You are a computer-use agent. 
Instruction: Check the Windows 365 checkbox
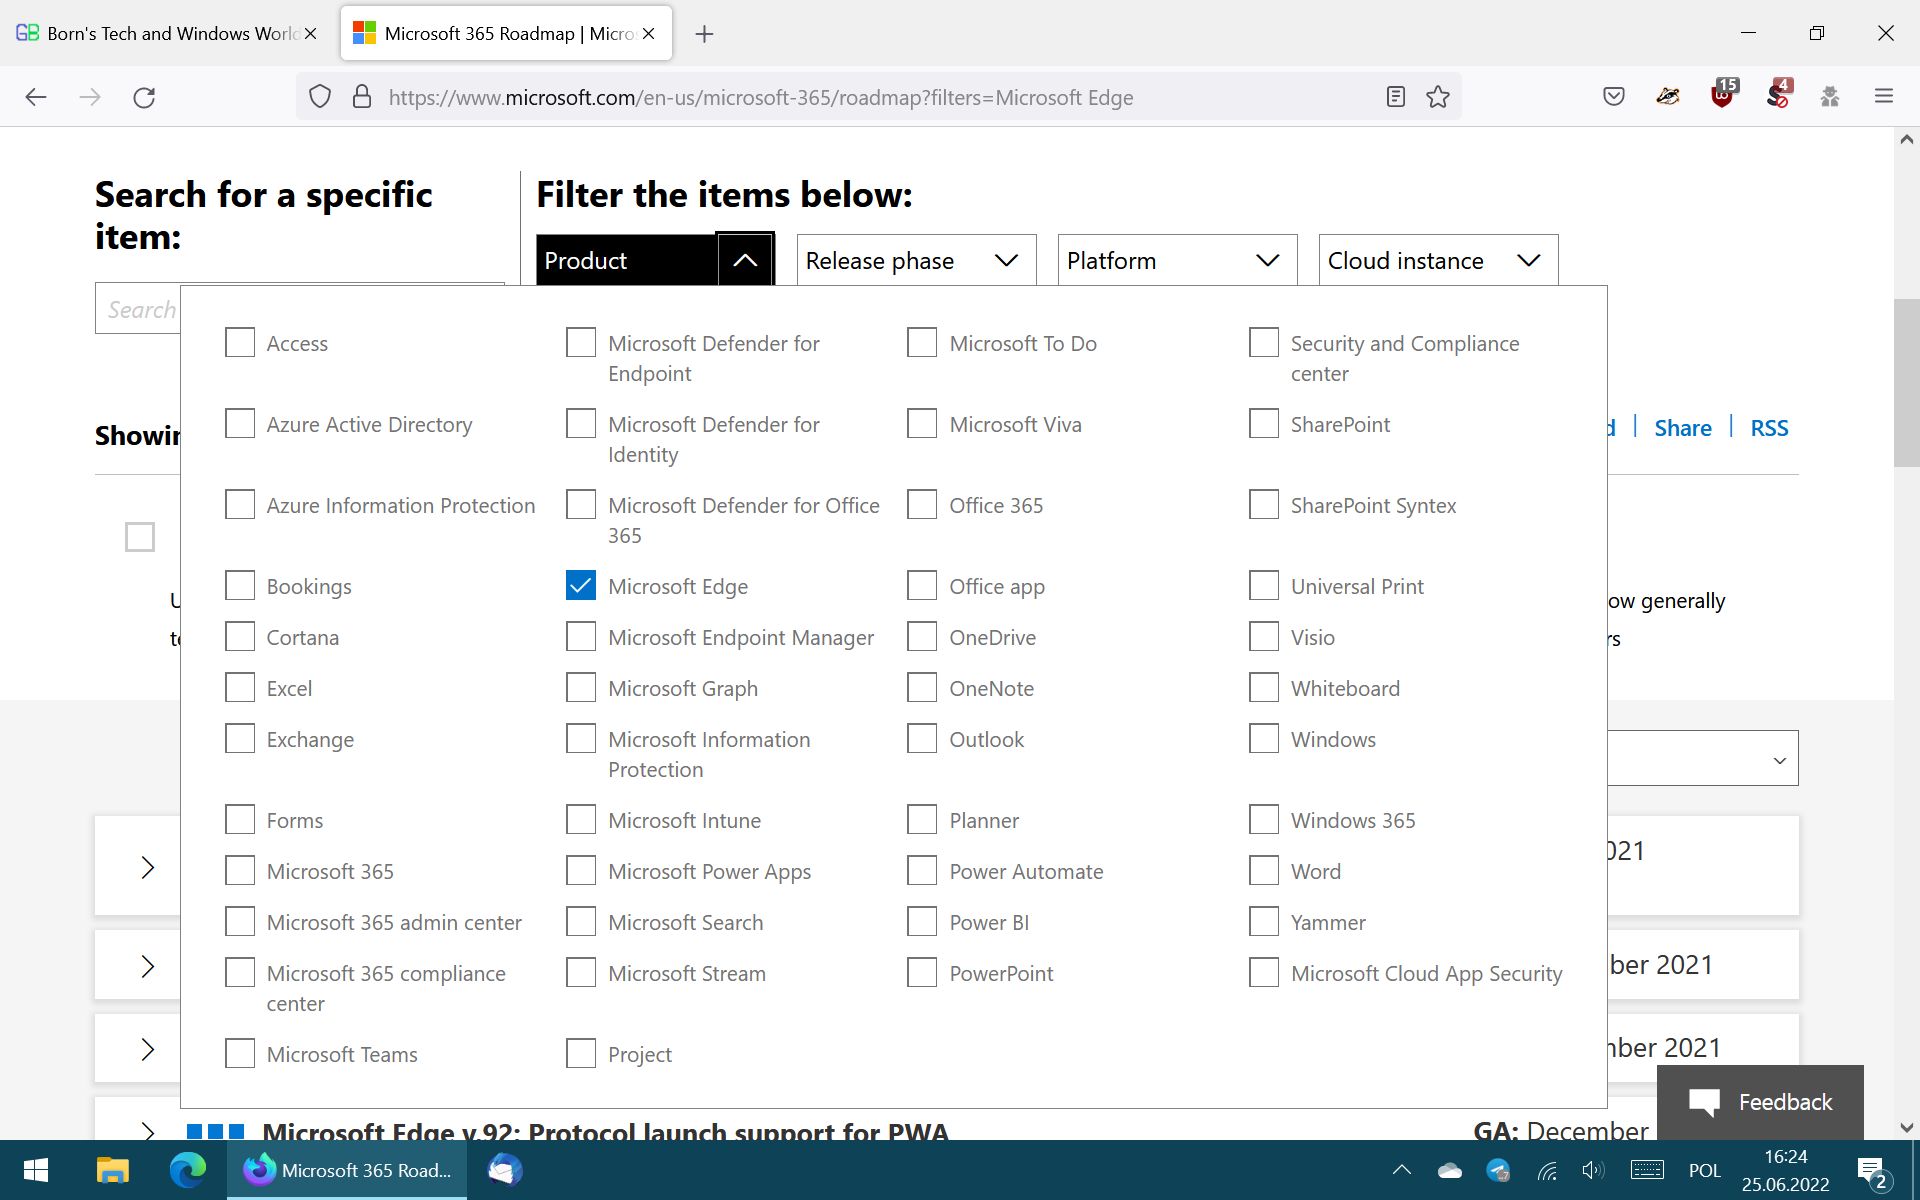tap(1264, 819)
